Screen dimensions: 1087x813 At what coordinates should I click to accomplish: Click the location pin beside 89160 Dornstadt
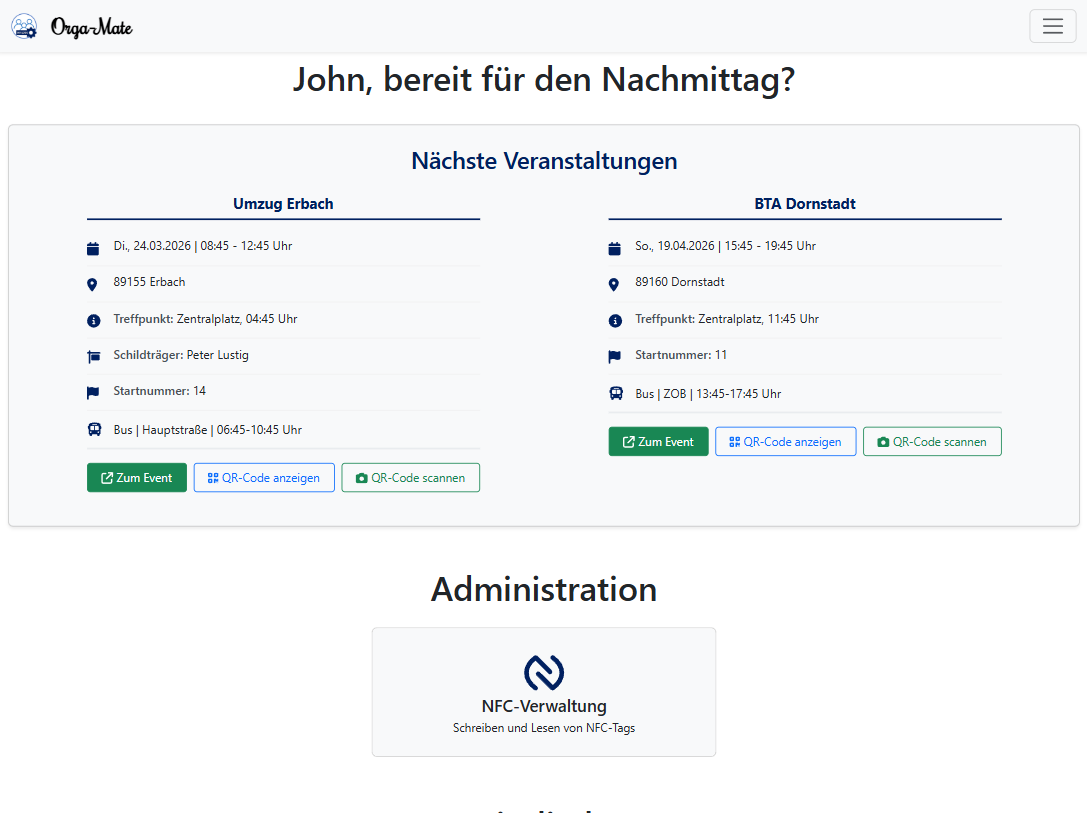click(615, 282)
